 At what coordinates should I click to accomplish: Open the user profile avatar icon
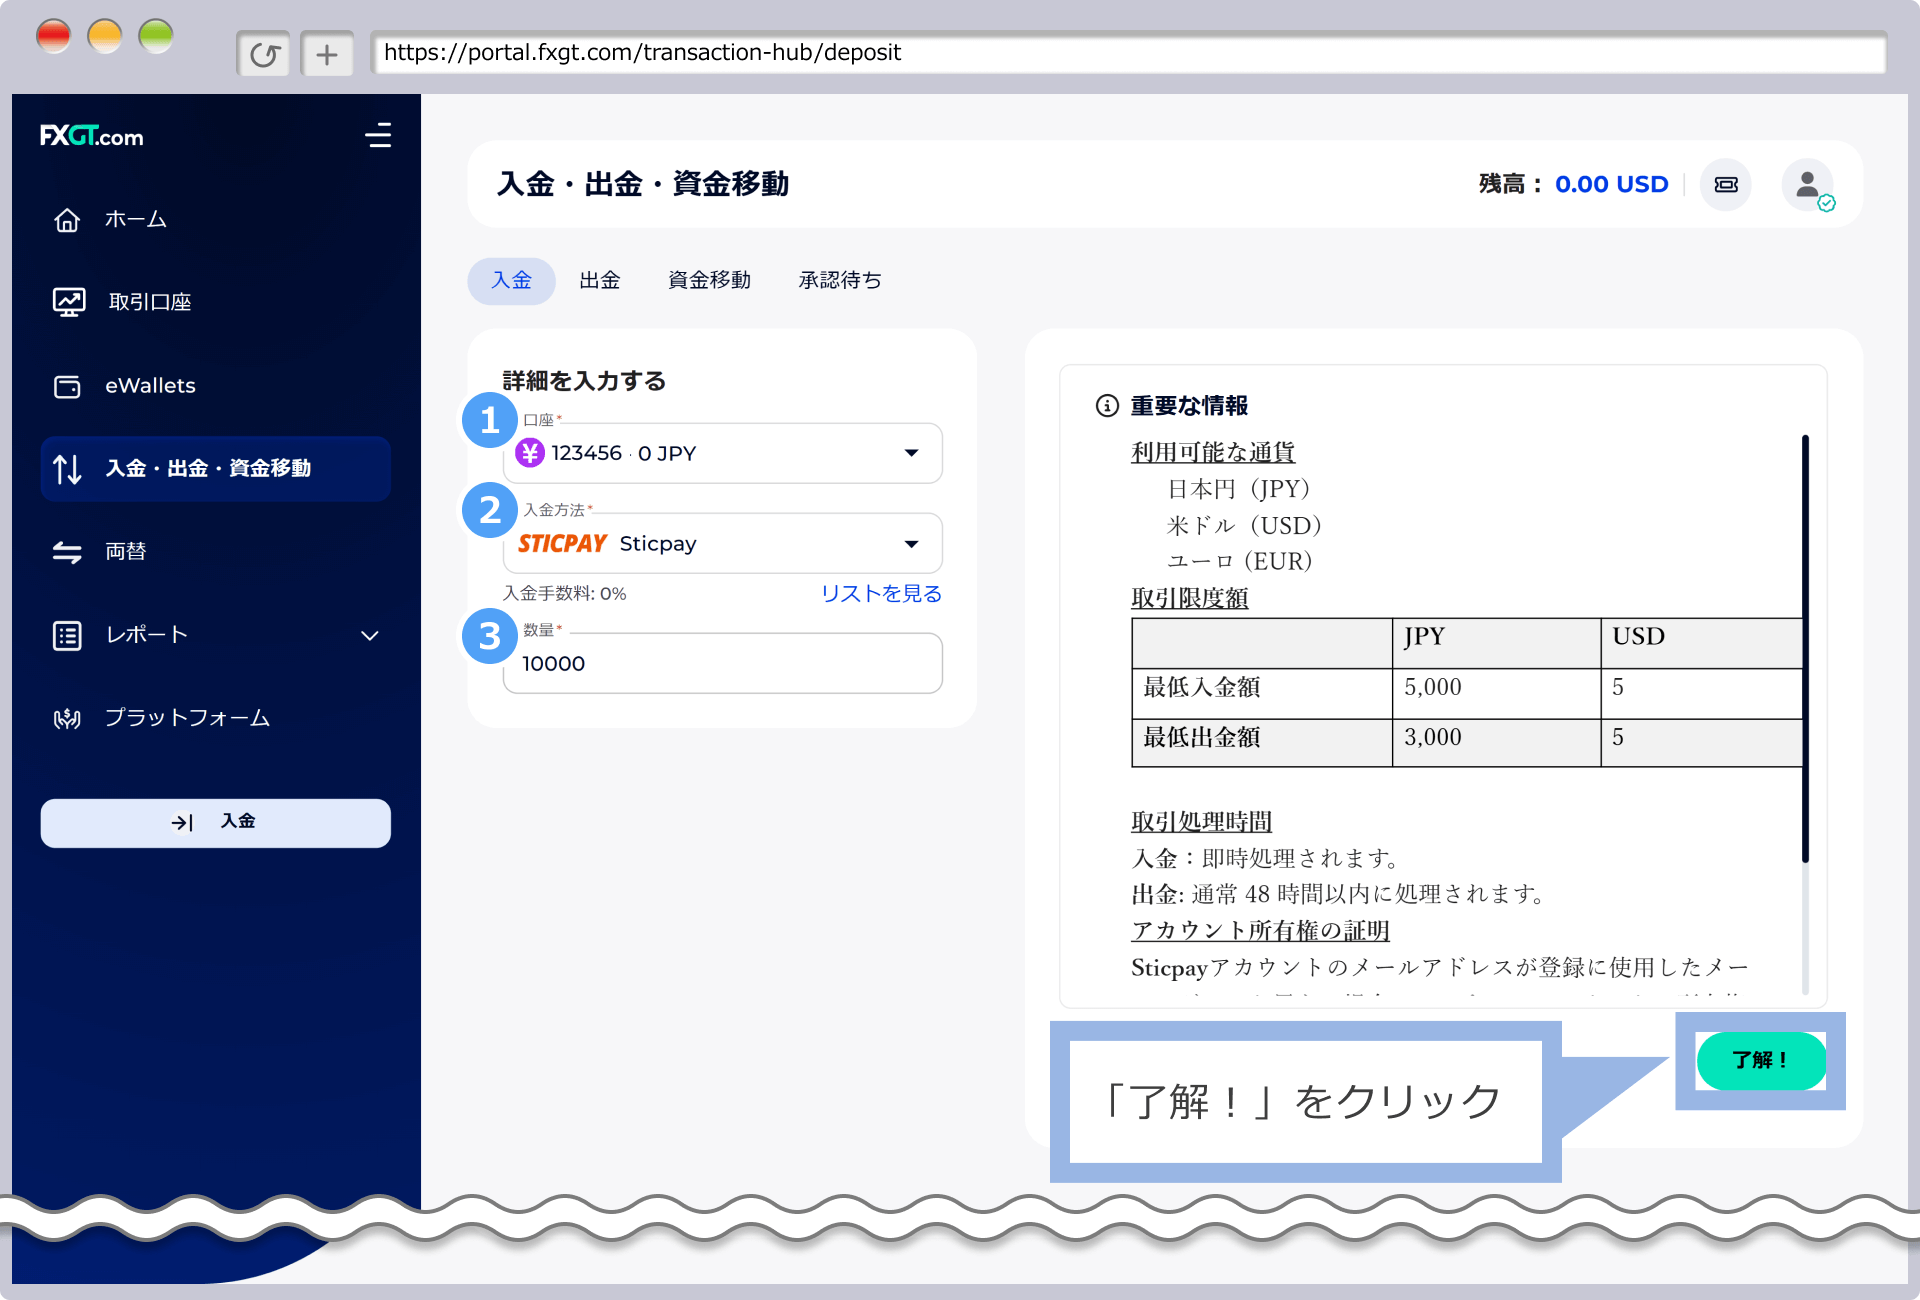pyautogui.click(x=1807, y=184)
